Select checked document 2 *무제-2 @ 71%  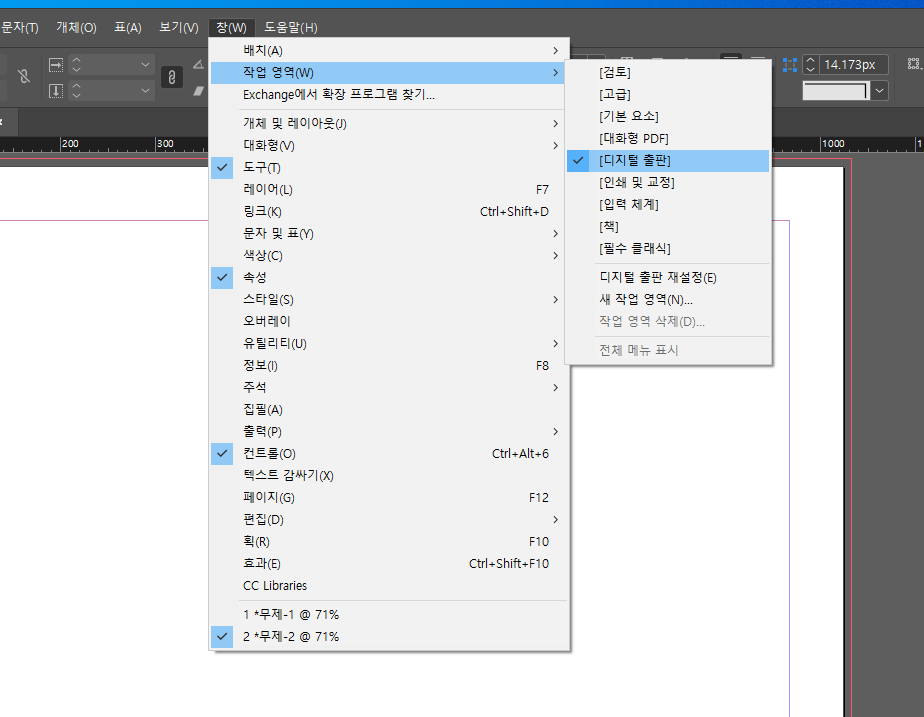(x=387, y=636)
